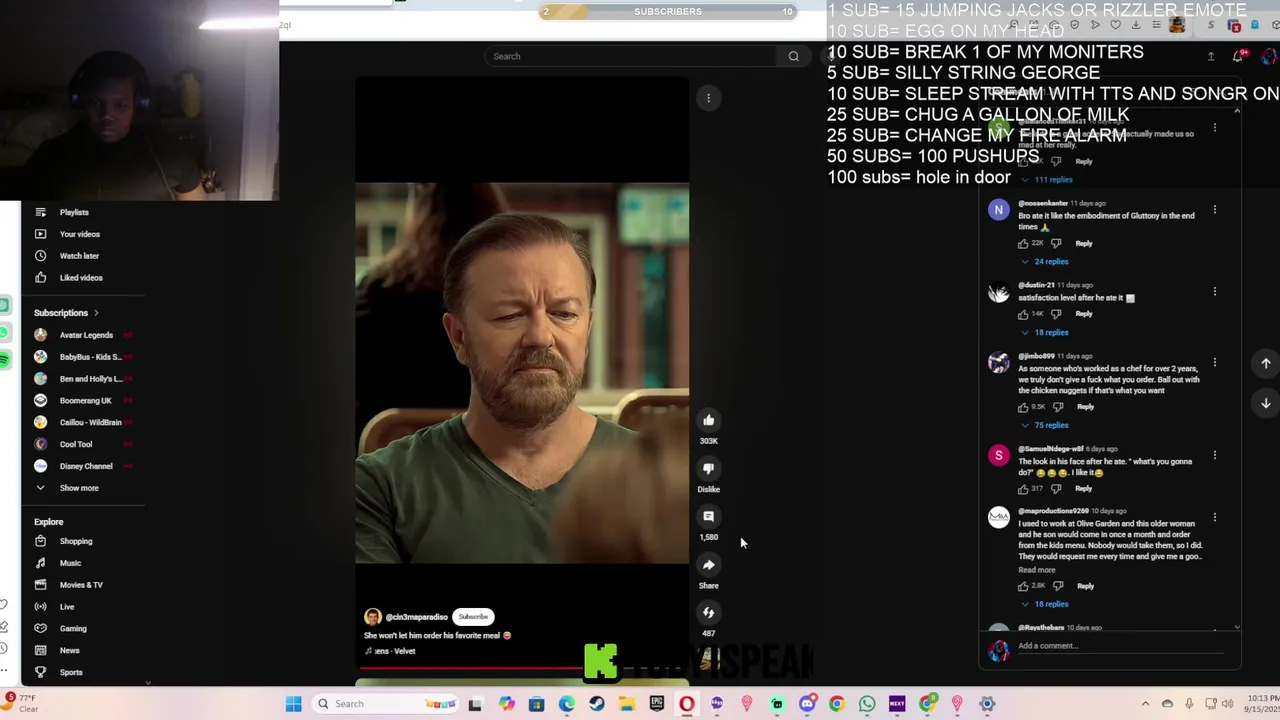Reply to @SamuelNdege-w8f comment

click(x=1084, y=489)
